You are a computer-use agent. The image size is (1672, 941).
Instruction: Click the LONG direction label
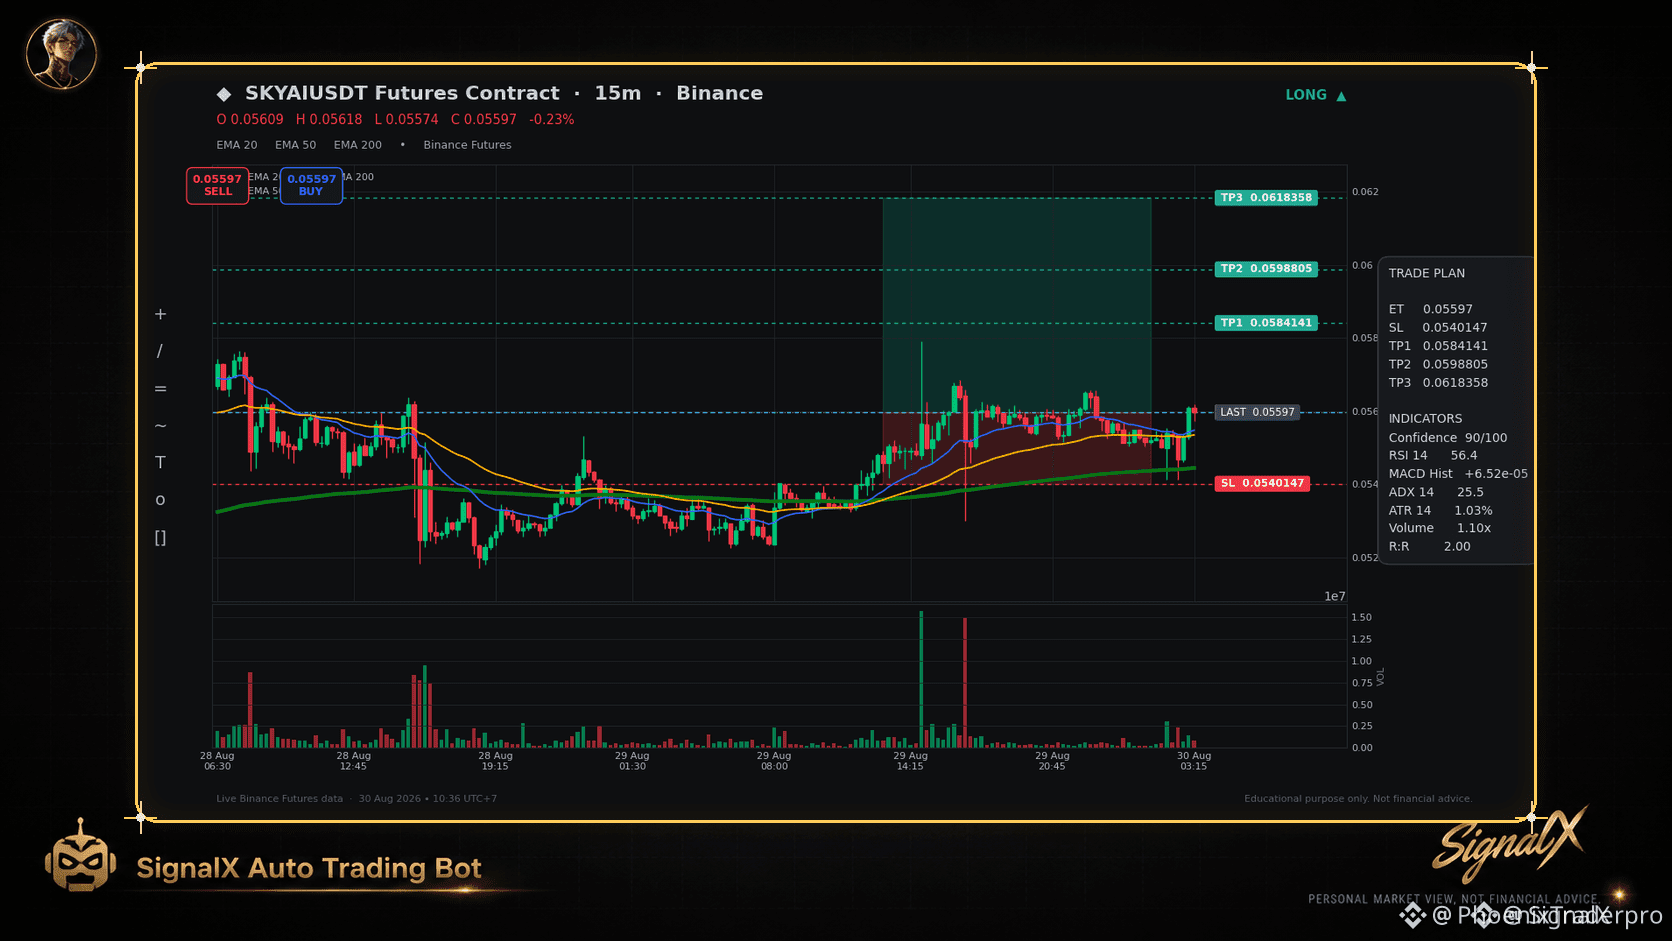click(x=1306, y=95)
